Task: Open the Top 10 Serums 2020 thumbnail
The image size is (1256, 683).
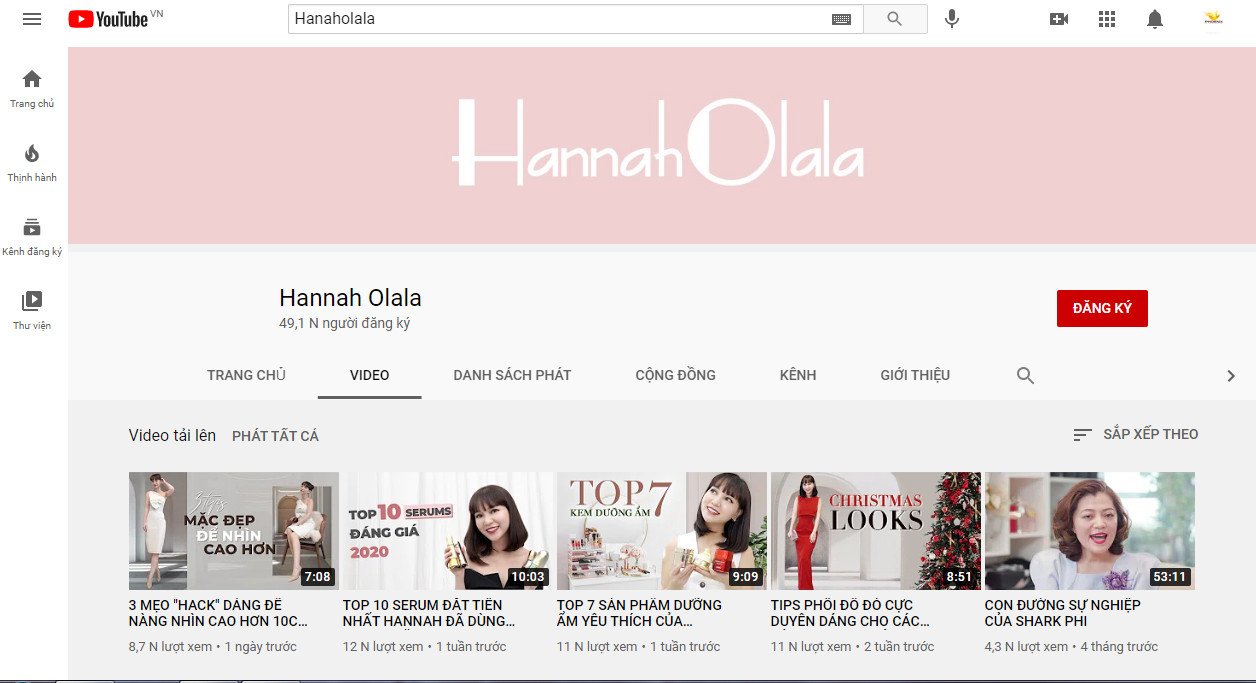Action: point(448,531)
